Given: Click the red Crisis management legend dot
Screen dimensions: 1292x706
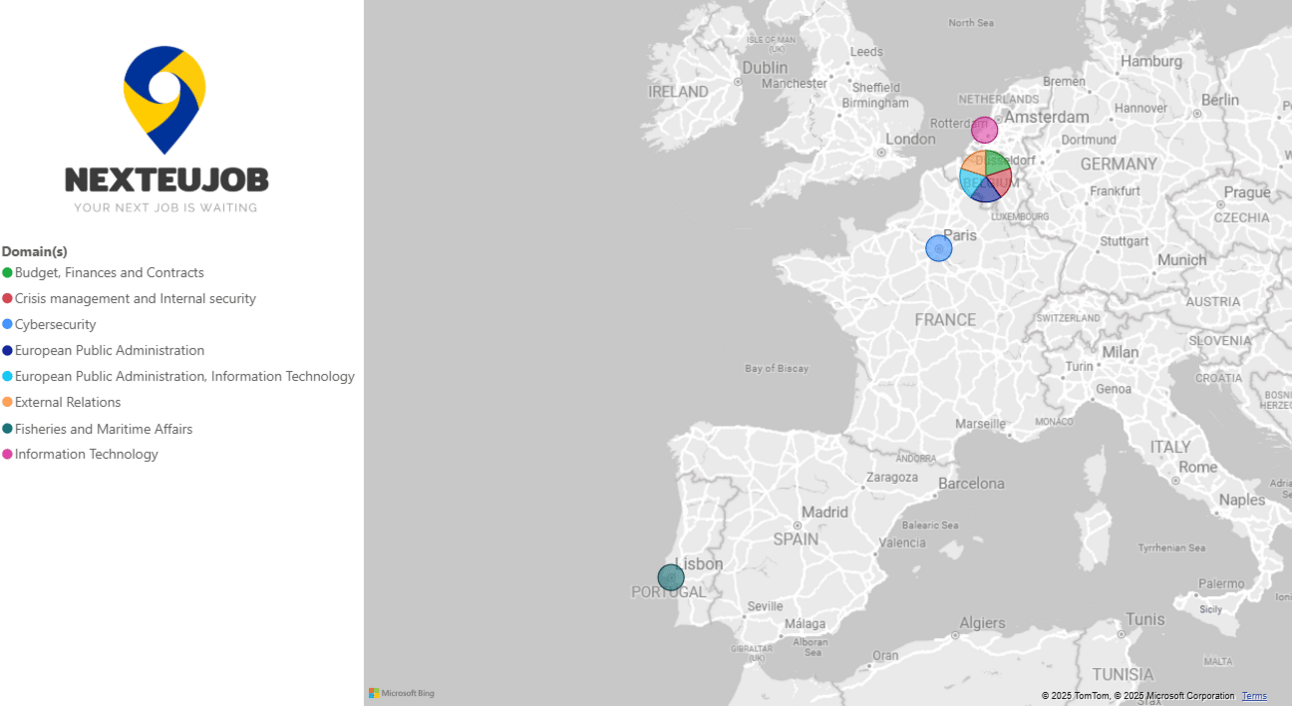Looking at the screenshot, I should click(x=7, y=298).
